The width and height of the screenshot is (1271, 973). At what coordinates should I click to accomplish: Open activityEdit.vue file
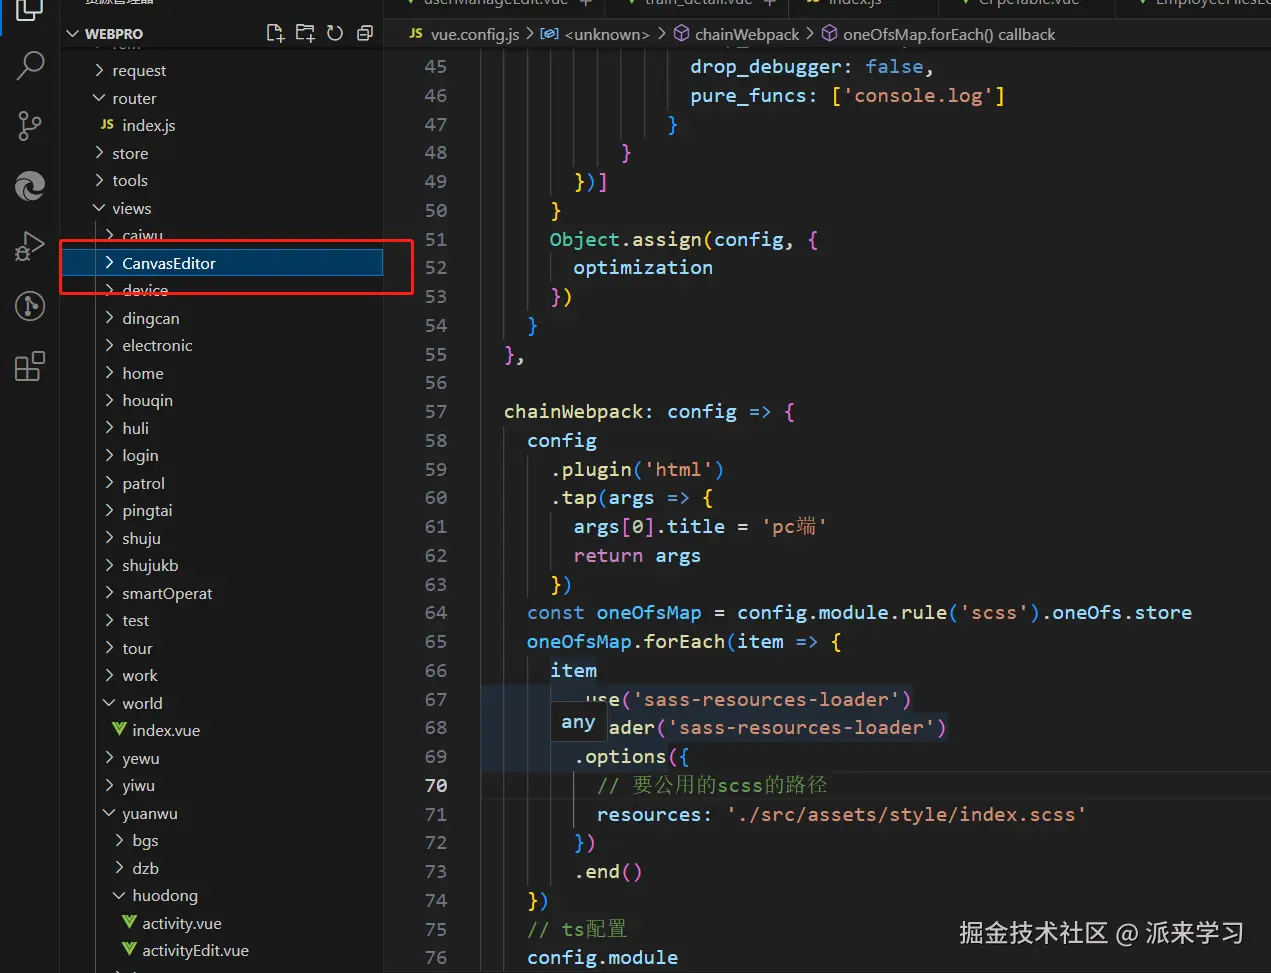pyautogui.click(x=195, y=950)
